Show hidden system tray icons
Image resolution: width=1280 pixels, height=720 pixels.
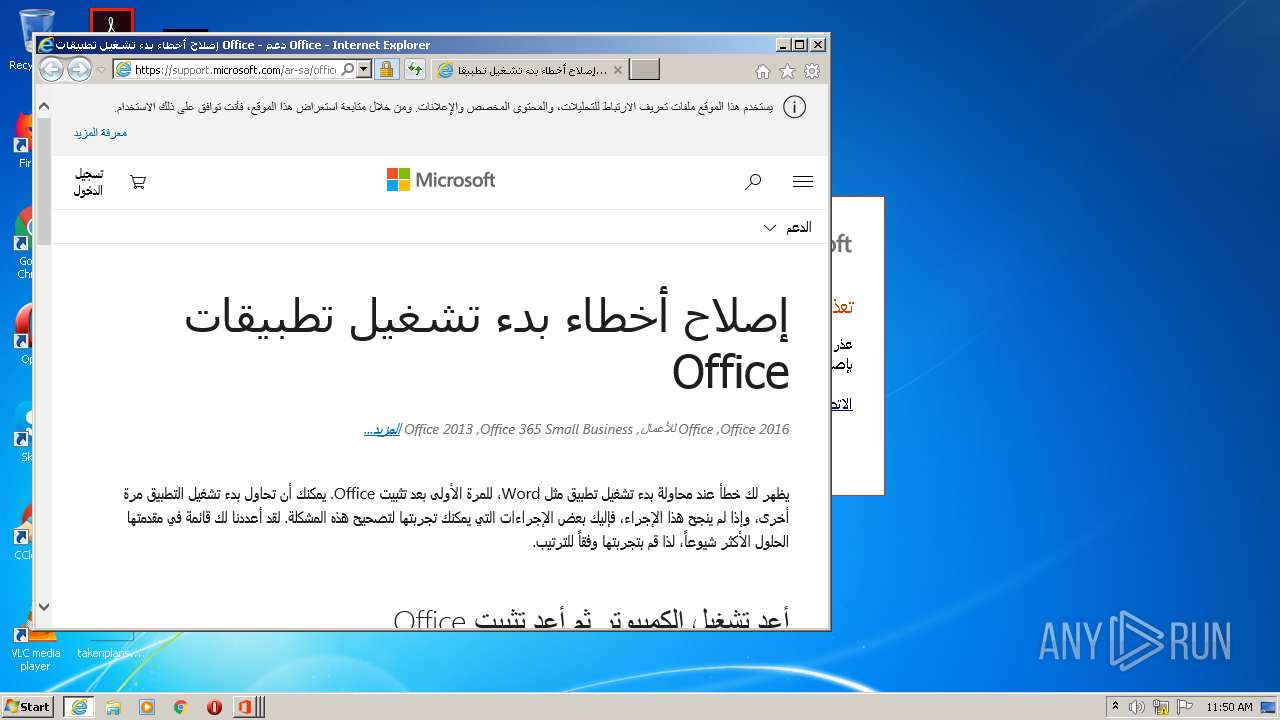click(1115, 707)
